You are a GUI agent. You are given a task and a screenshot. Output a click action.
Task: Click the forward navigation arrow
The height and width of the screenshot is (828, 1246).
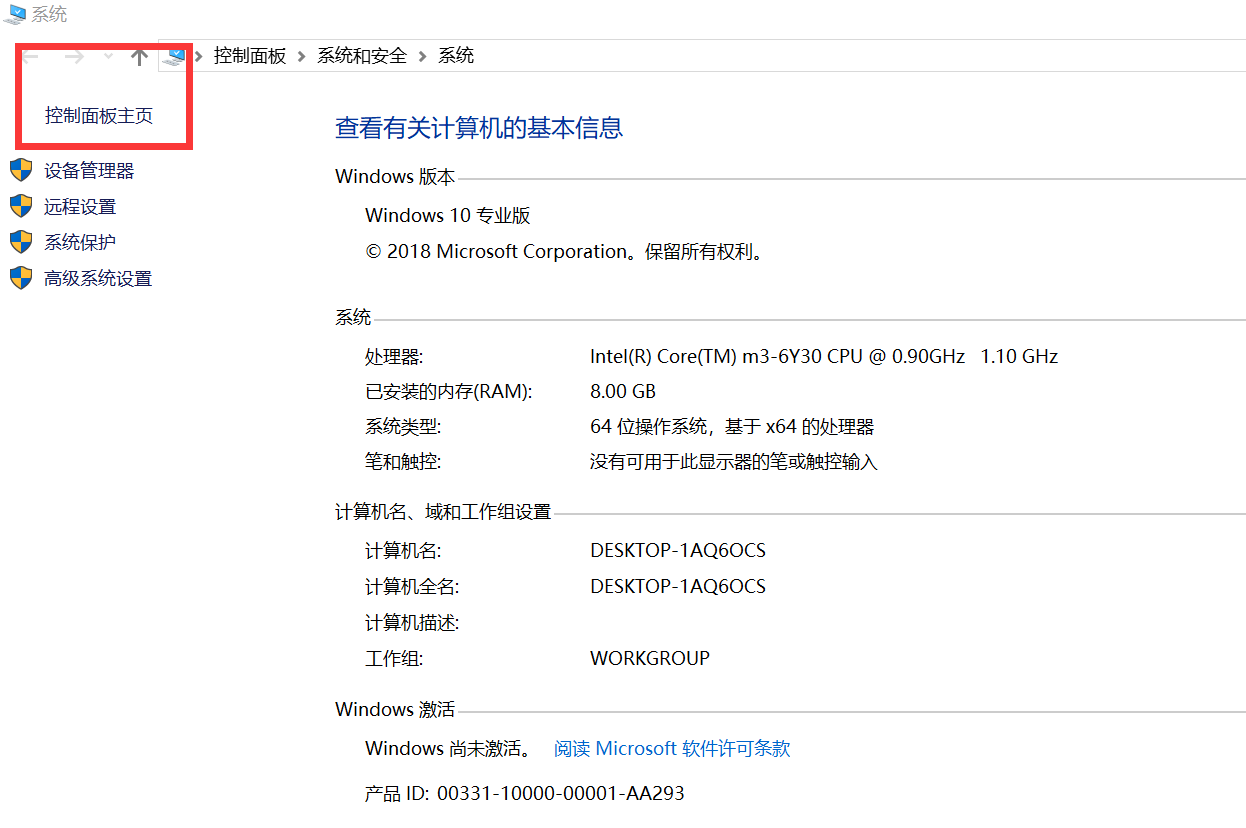[74, 56]
